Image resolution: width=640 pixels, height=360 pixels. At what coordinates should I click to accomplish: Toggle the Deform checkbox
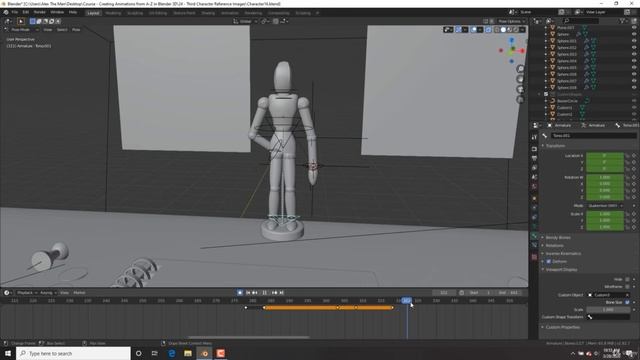click(x=549, y=262)
